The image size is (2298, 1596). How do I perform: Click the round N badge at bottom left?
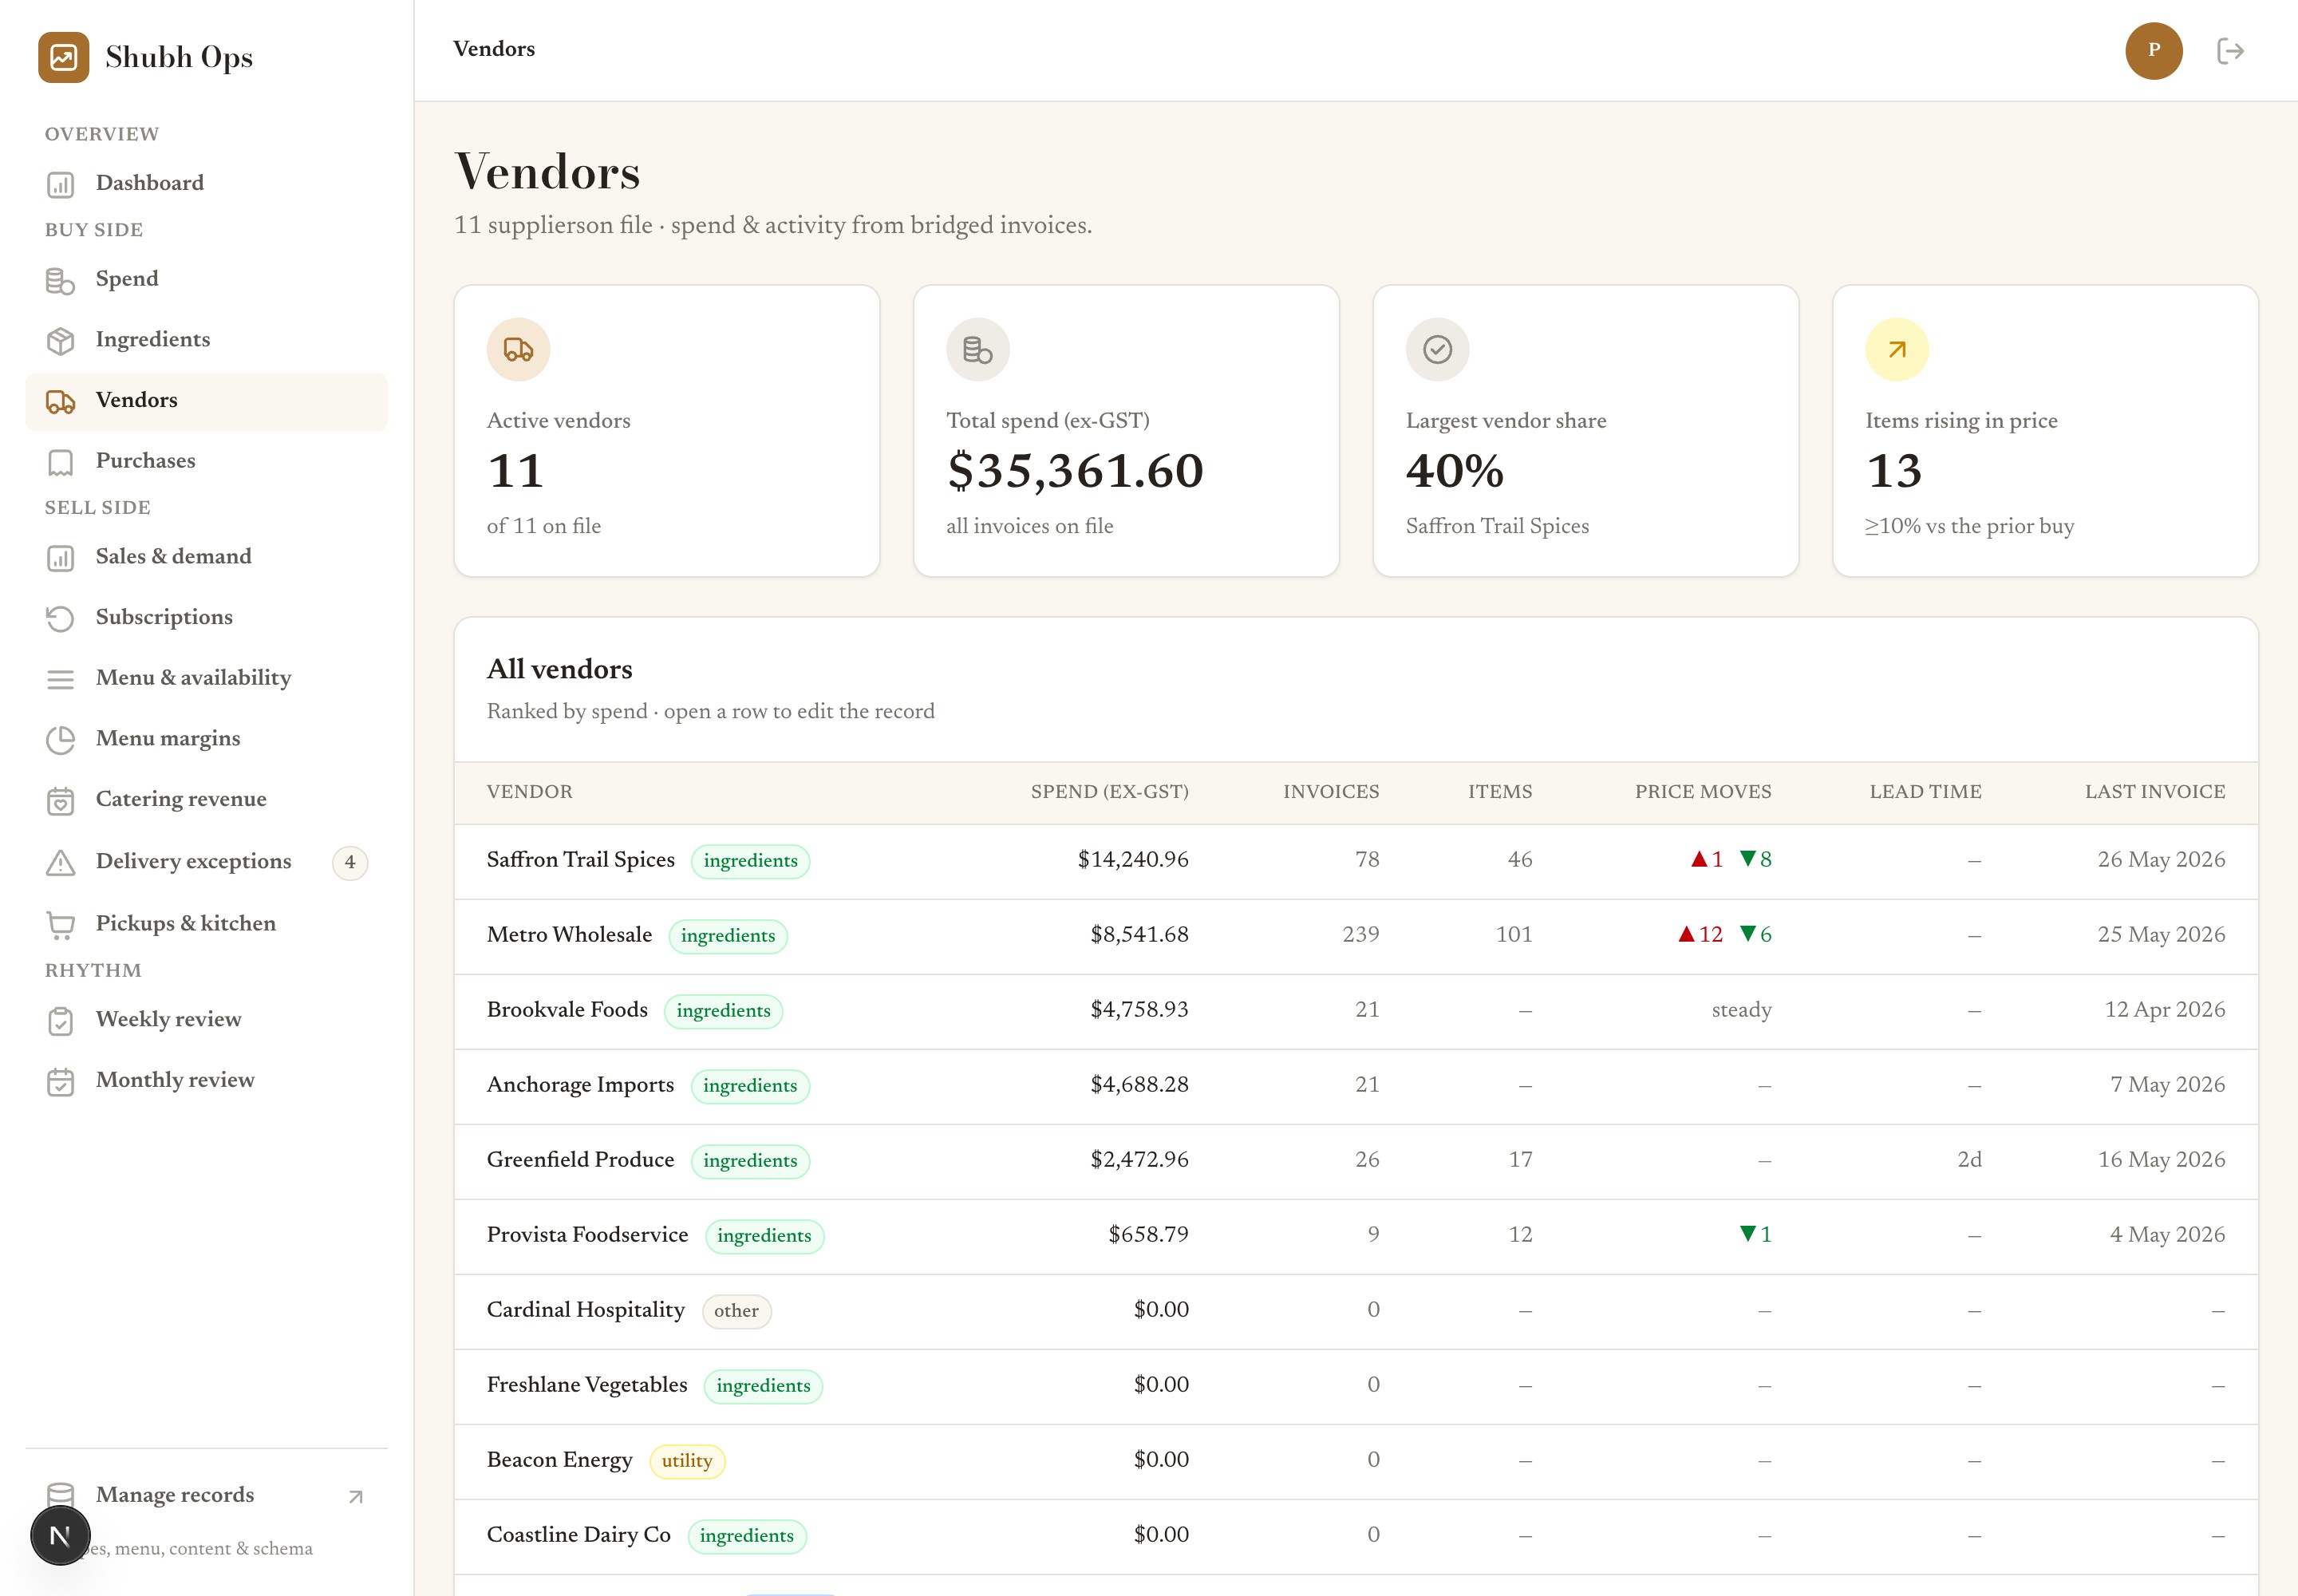pyautogui.click(x=60, y=1535)
